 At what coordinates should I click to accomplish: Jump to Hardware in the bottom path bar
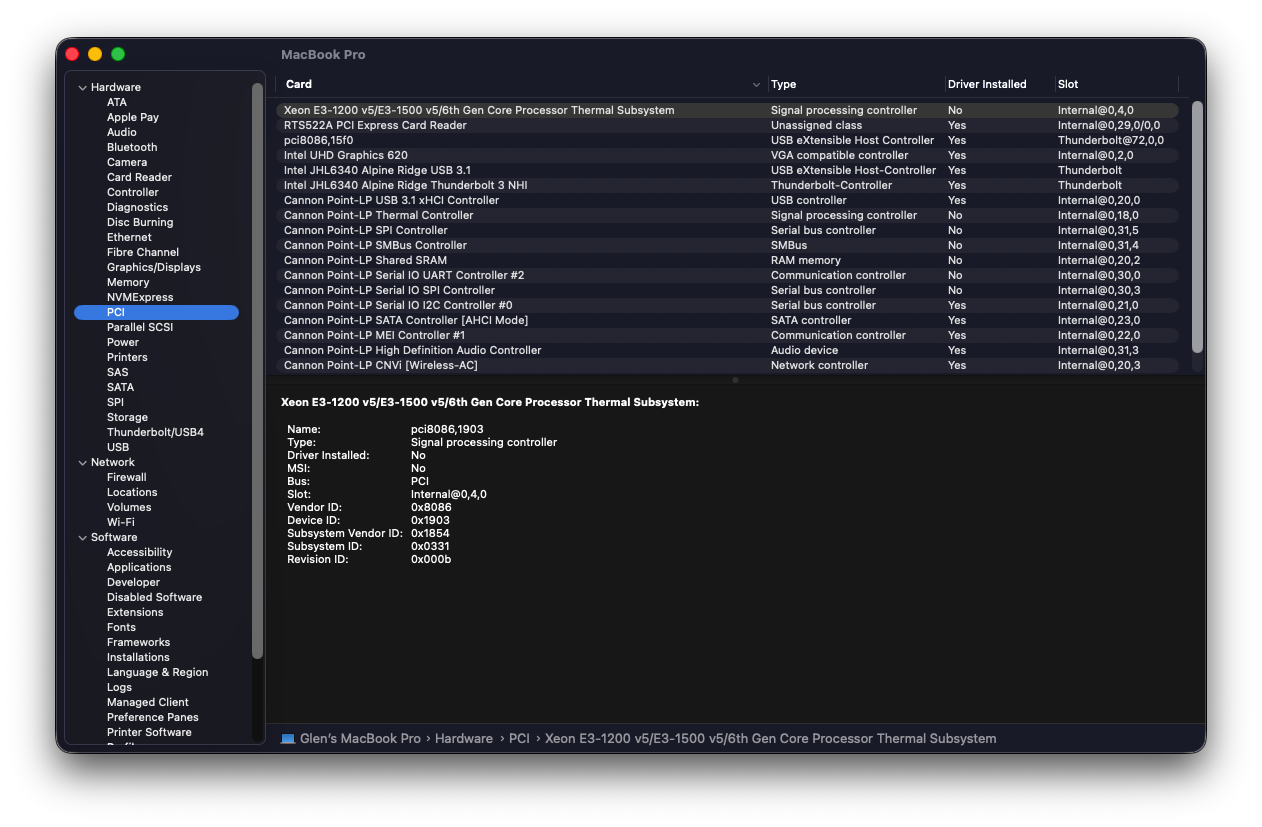coord(464,739)
